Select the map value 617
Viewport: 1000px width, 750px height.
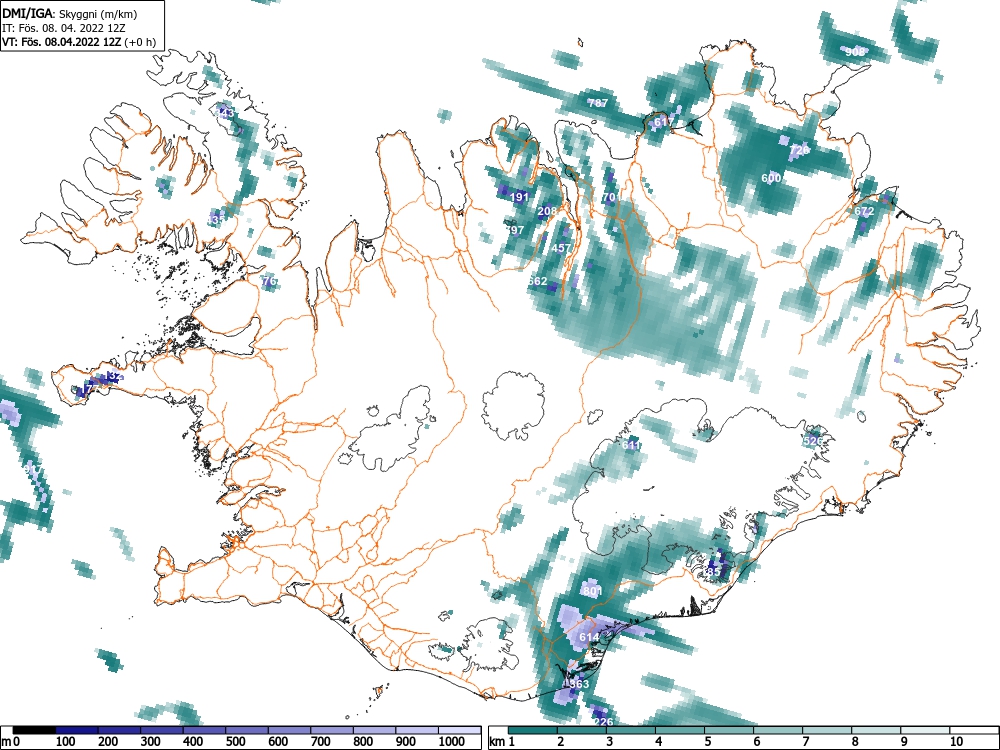pos(663,122)
